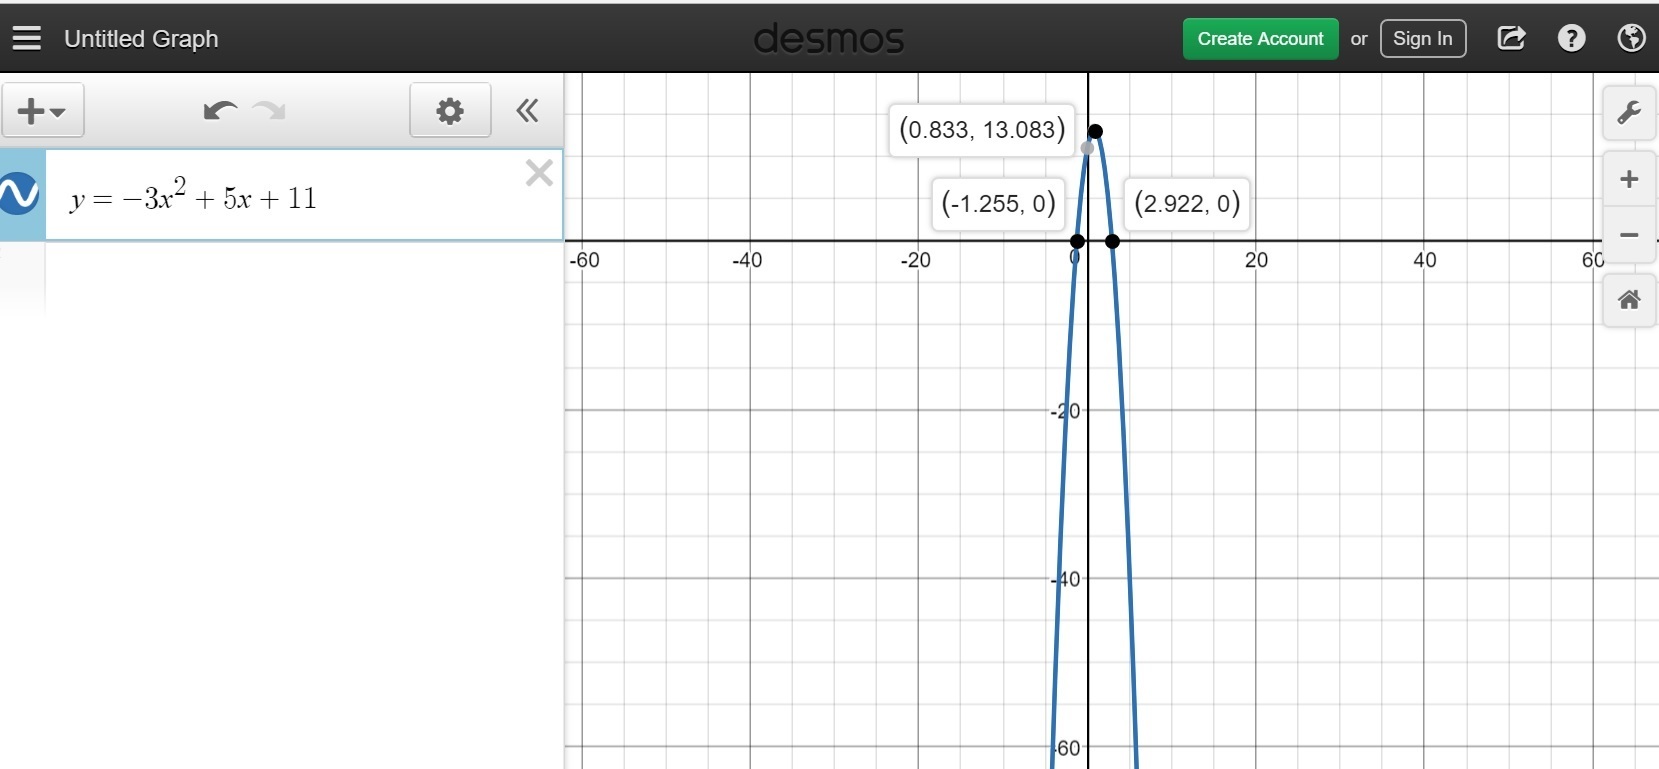
Task: Open the expression list settings gear
Action: pyautogui.click(x=450, y=110)
